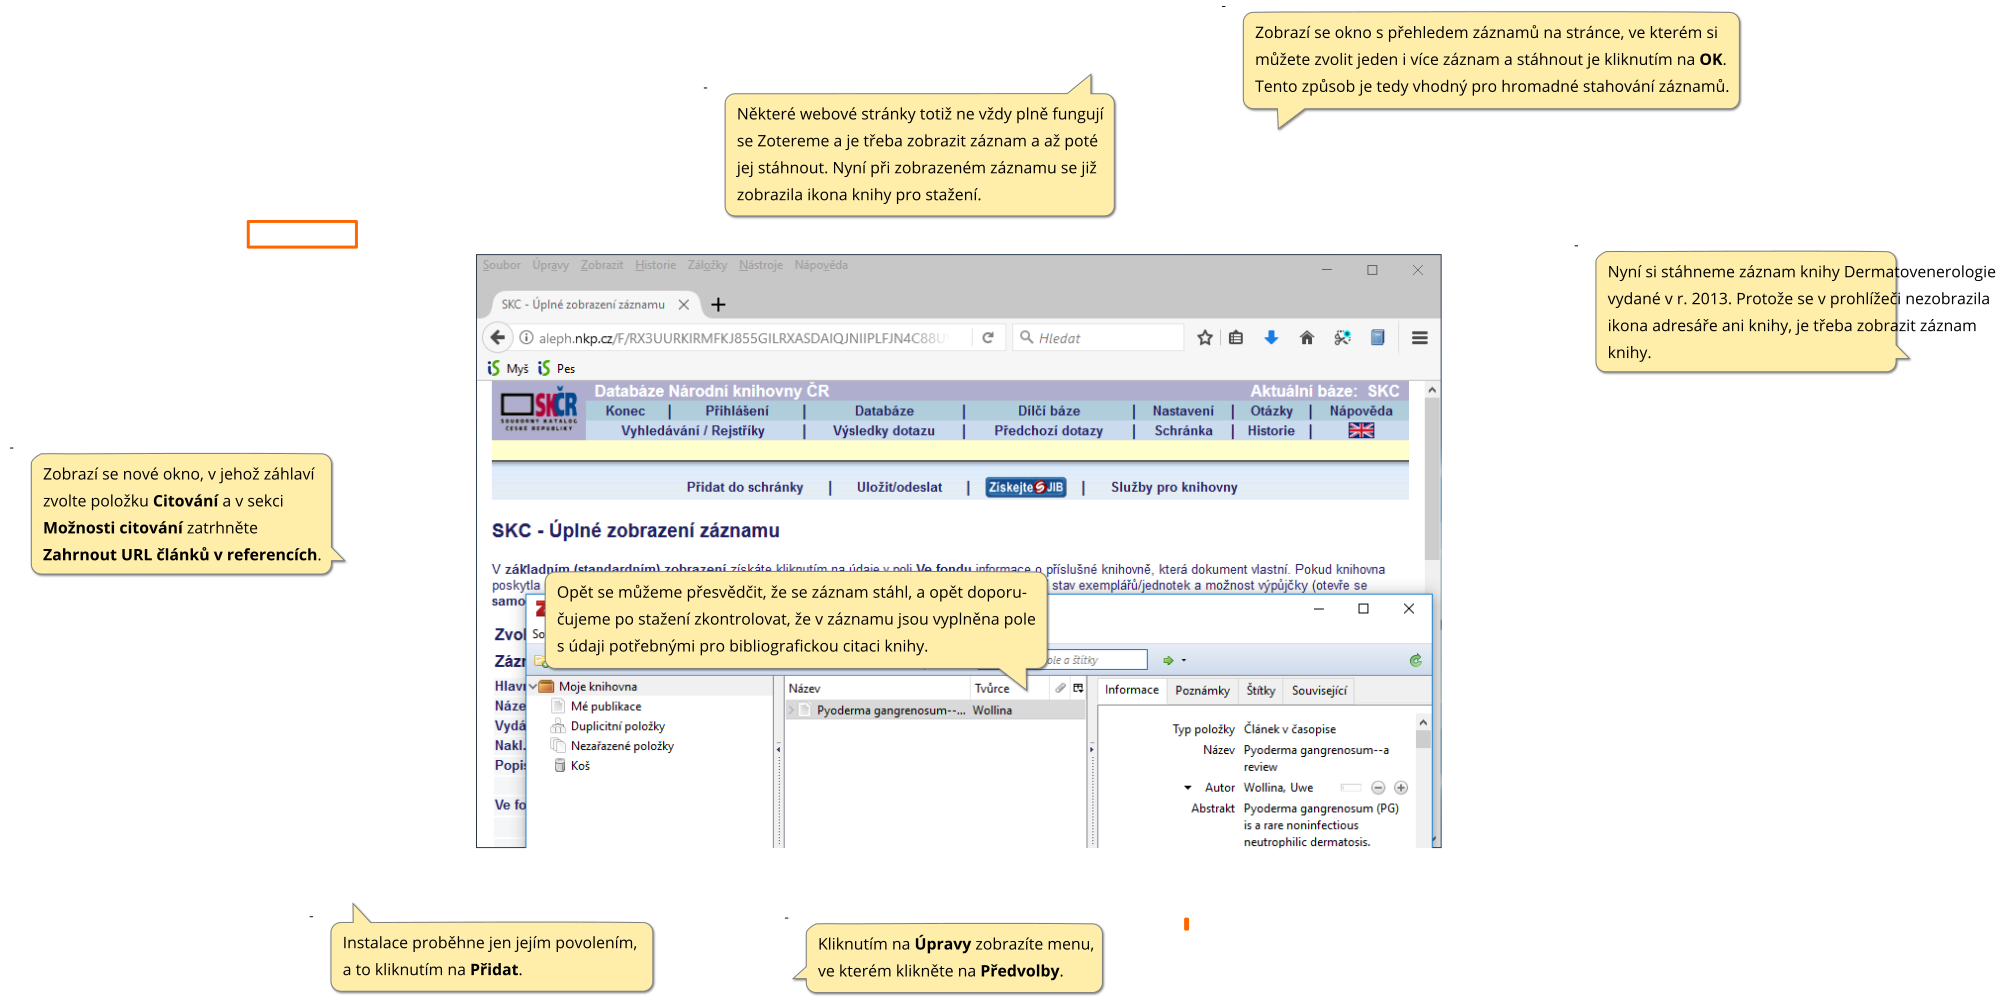
Task: Add author with the plus icon
Action: [1401, 788]
